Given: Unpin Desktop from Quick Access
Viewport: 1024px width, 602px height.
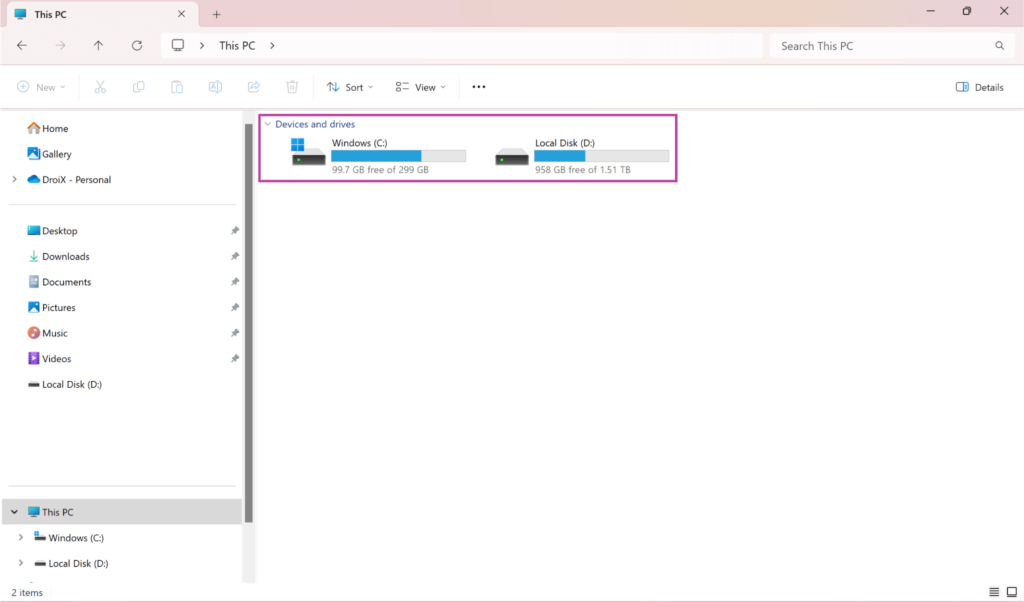Looking at the screenshot, I should click(x=234, y=230).
